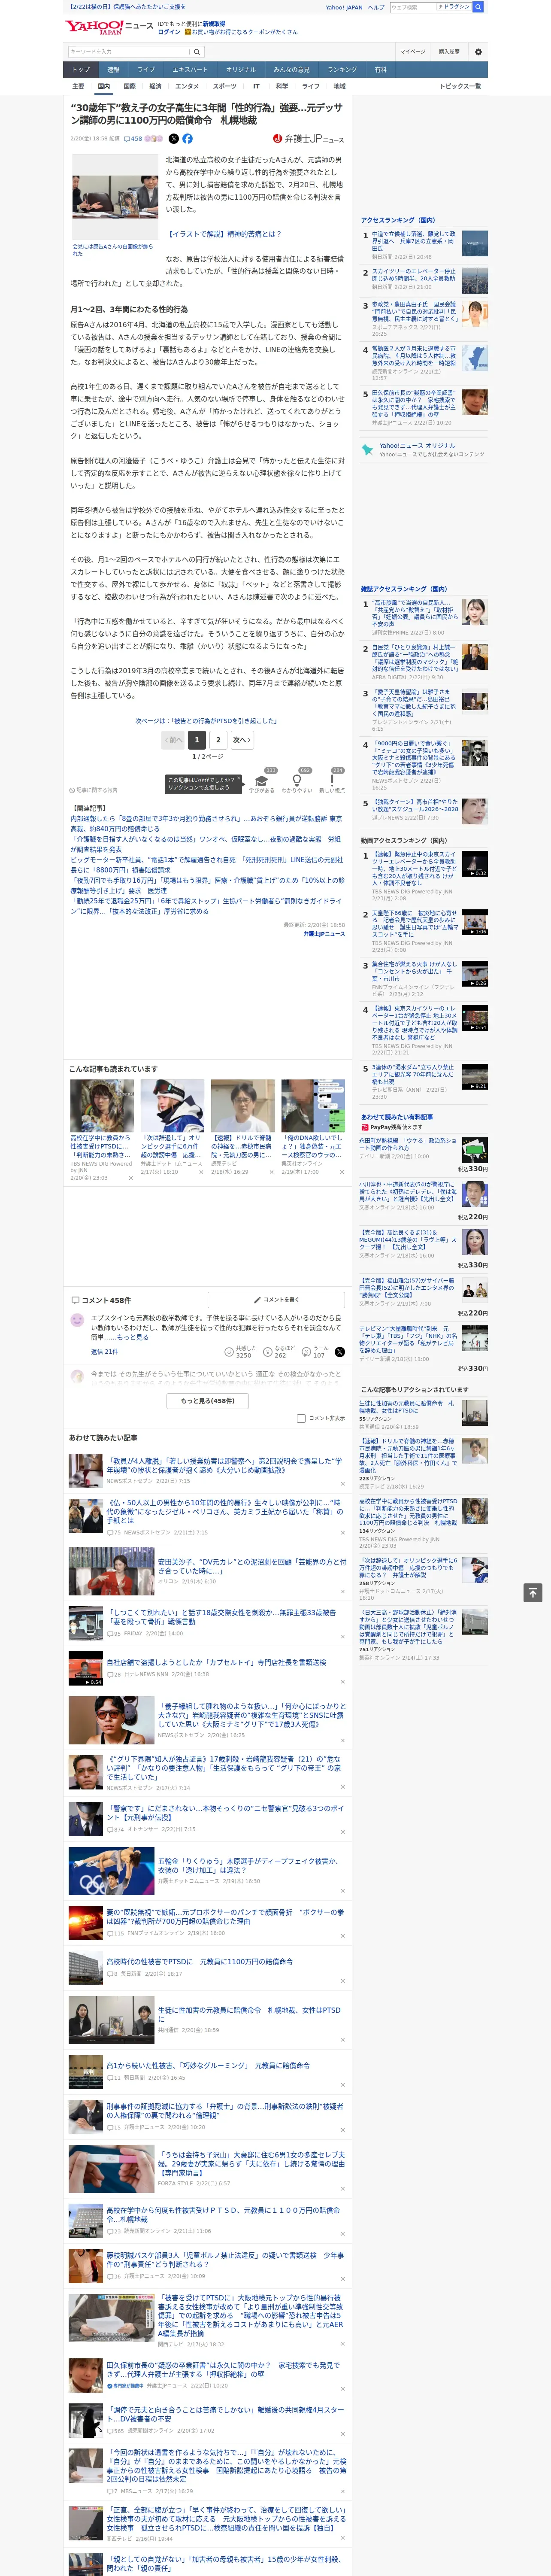Open the 速報 navigation tab
Image resolution: width=551 pixels, height=2576 pixels.
[x=113, y=70]
